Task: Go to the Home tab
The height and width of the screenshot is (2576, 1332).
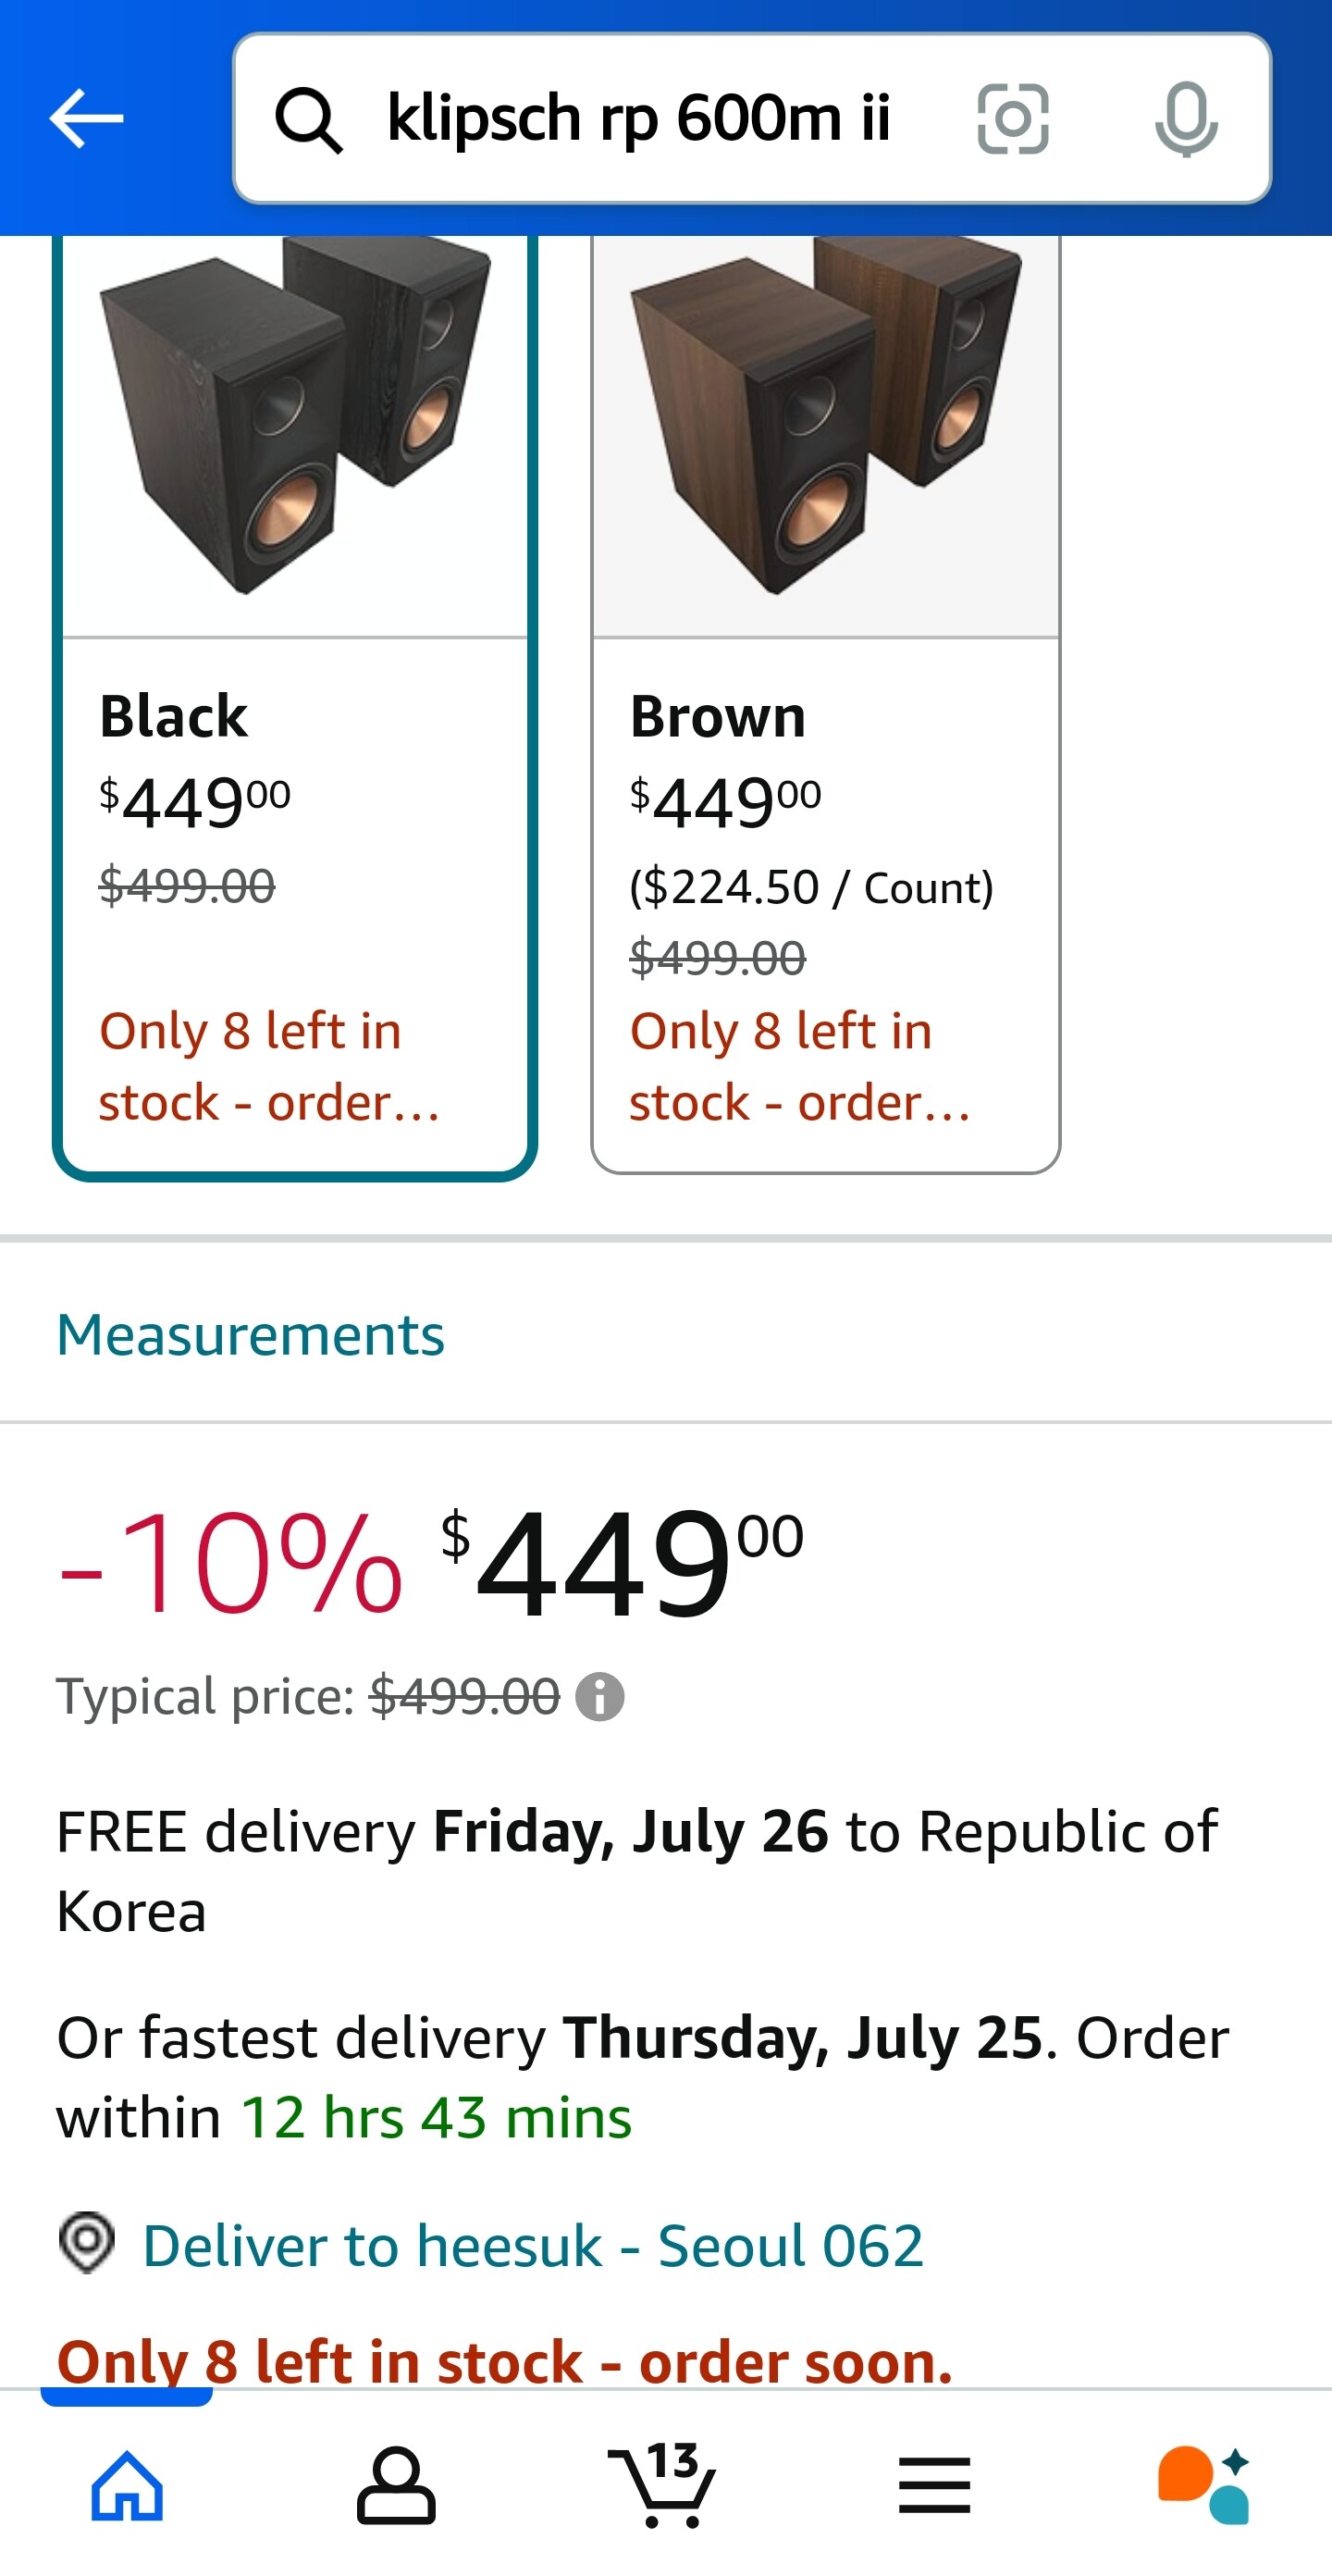Action: click(127, 2486)
